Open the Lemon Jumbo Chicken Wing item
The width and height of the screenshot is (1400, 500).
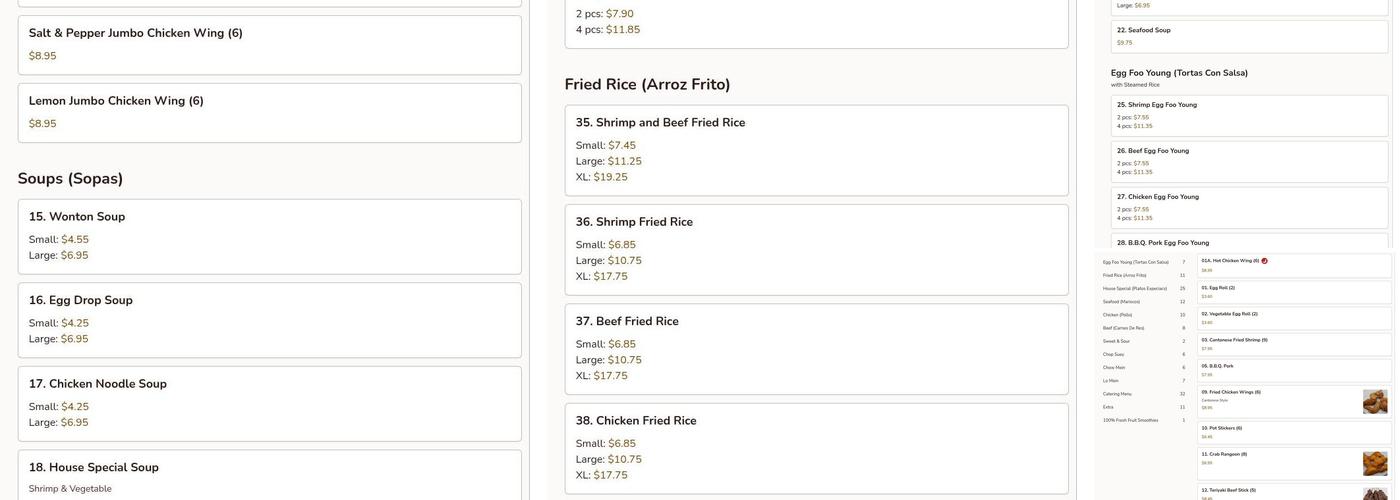269,113
